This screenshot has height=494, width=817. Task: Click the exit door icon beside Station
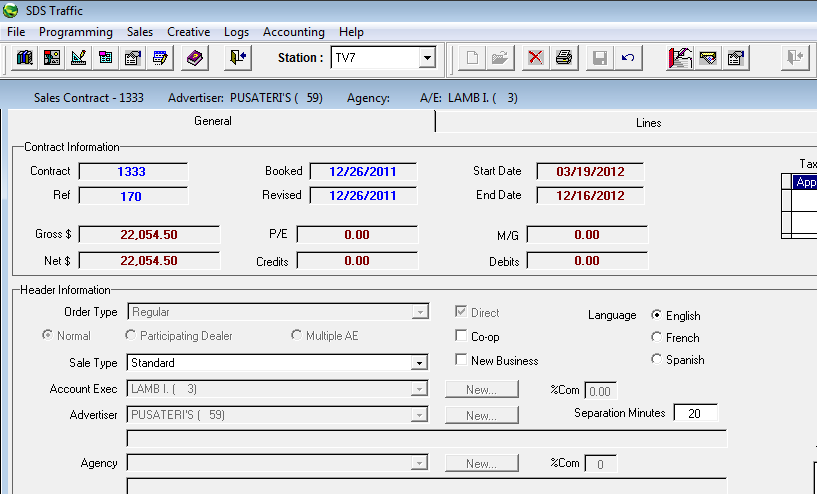(x=237, y=58)
